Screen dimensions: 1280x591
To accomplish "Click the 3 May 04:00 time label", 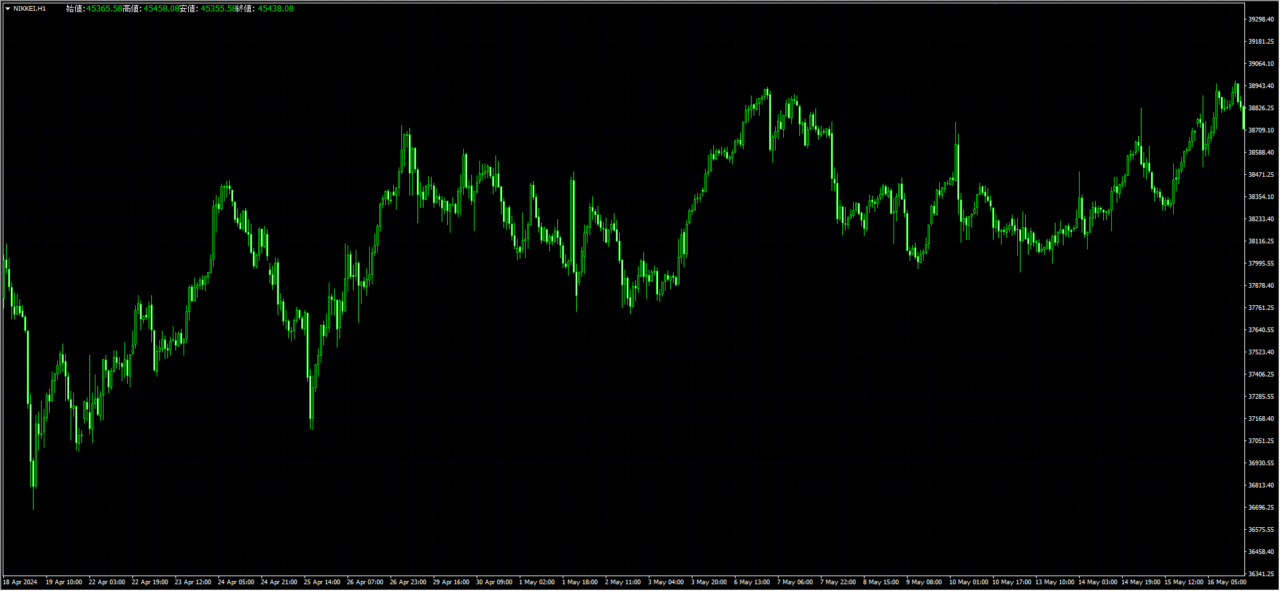I will 665,581.
